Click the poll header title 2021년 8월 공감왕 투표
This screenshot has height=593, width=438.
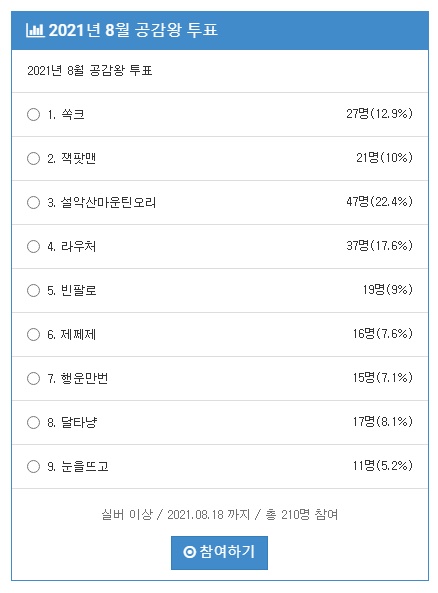click(133, 30)
